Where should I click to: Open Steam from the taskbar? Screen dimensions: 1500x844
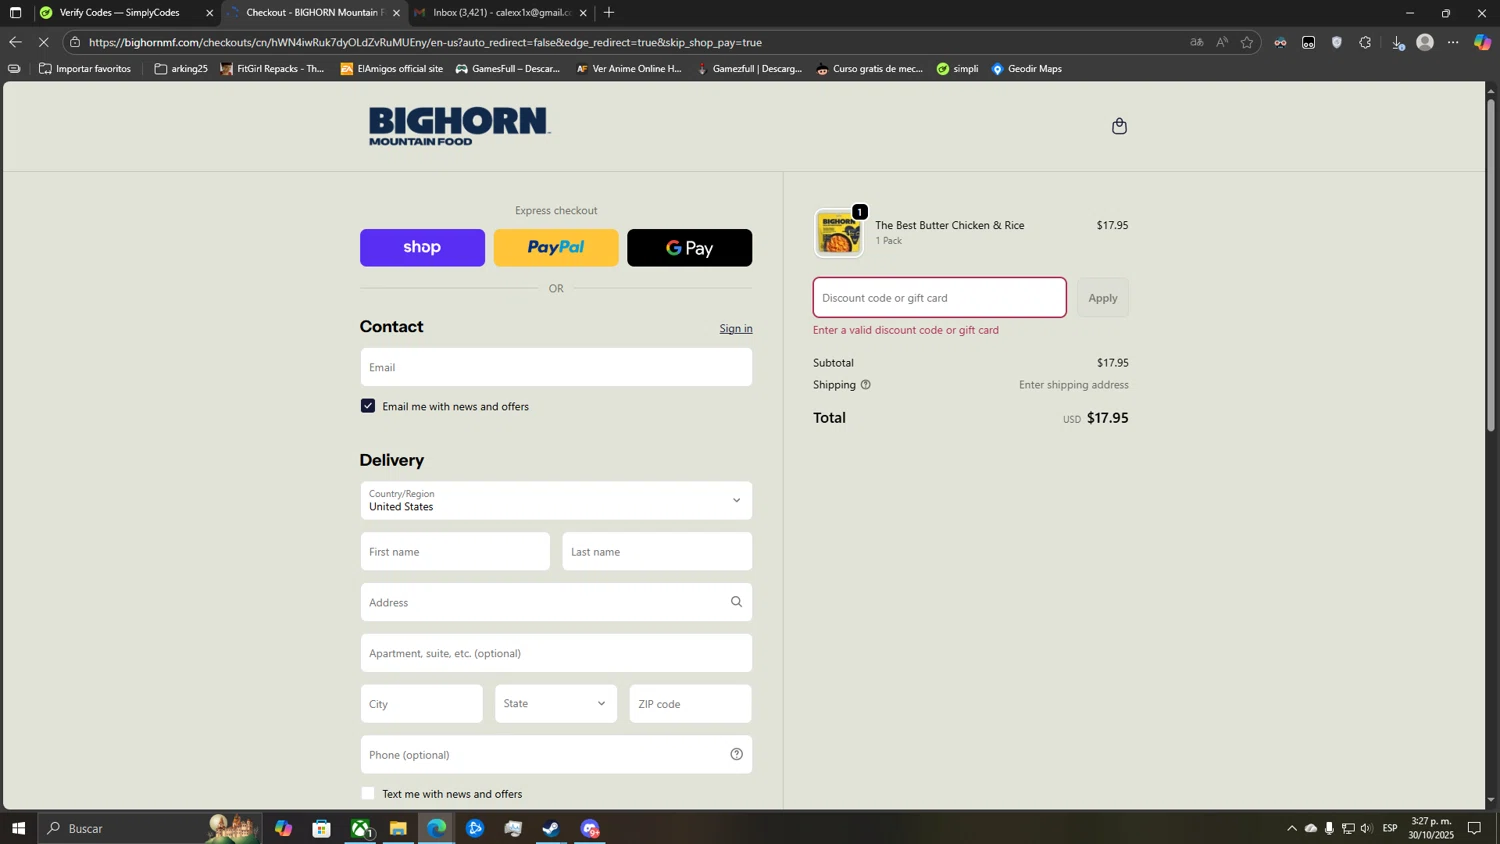551,828
